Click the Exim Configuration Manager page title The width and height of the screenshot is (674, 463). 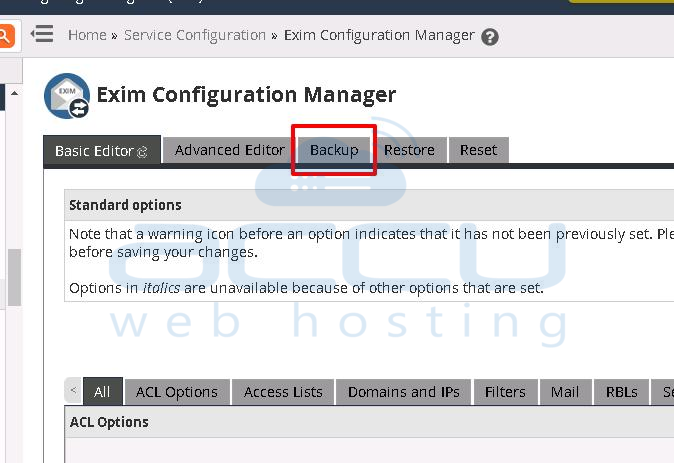(x=246, y=95)
